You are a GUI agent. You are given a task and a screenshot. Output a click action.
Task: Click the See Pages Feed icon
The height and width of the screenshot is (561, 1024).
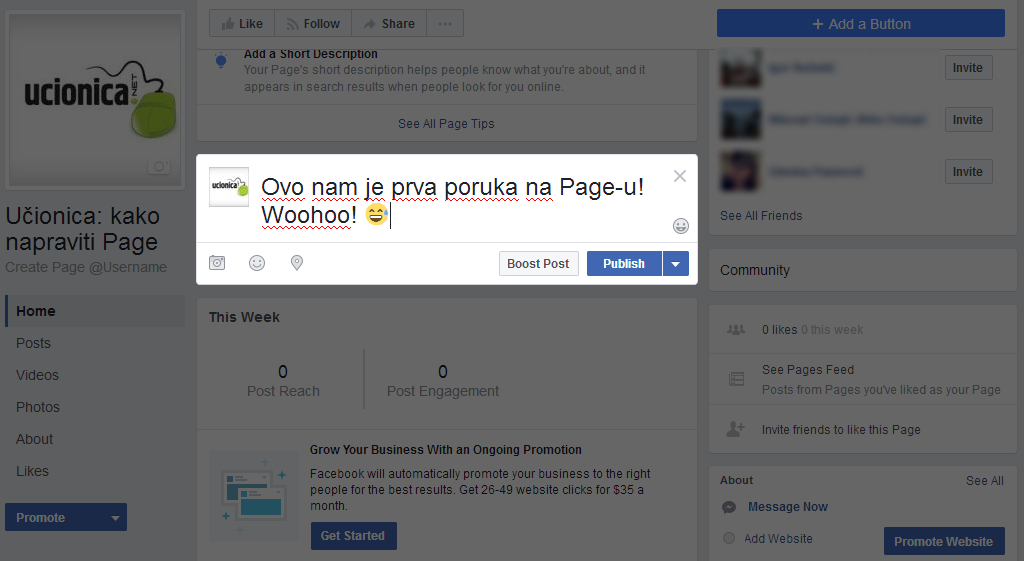click(736, 379)
